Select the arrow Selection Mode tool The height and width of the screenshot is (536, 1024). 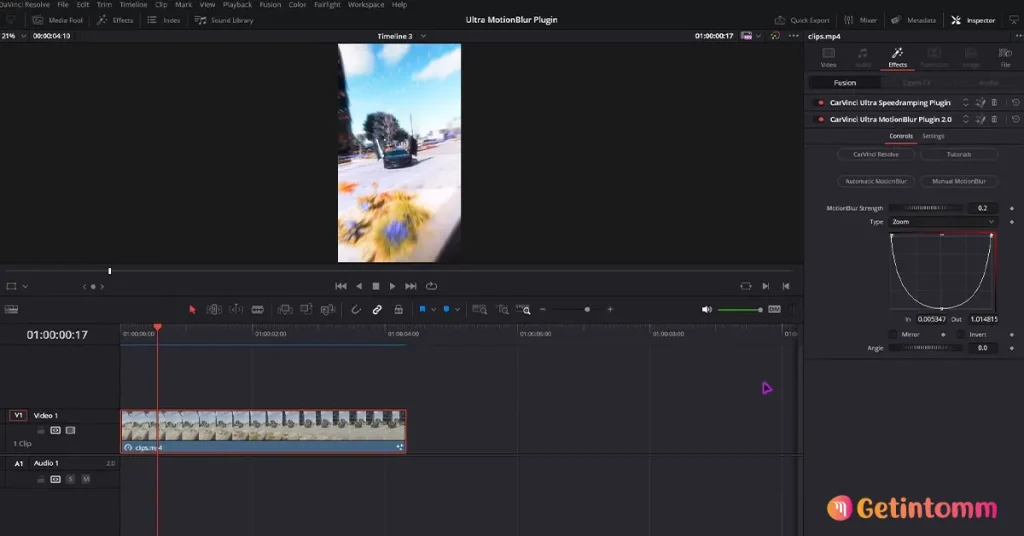tap(192, 309)
